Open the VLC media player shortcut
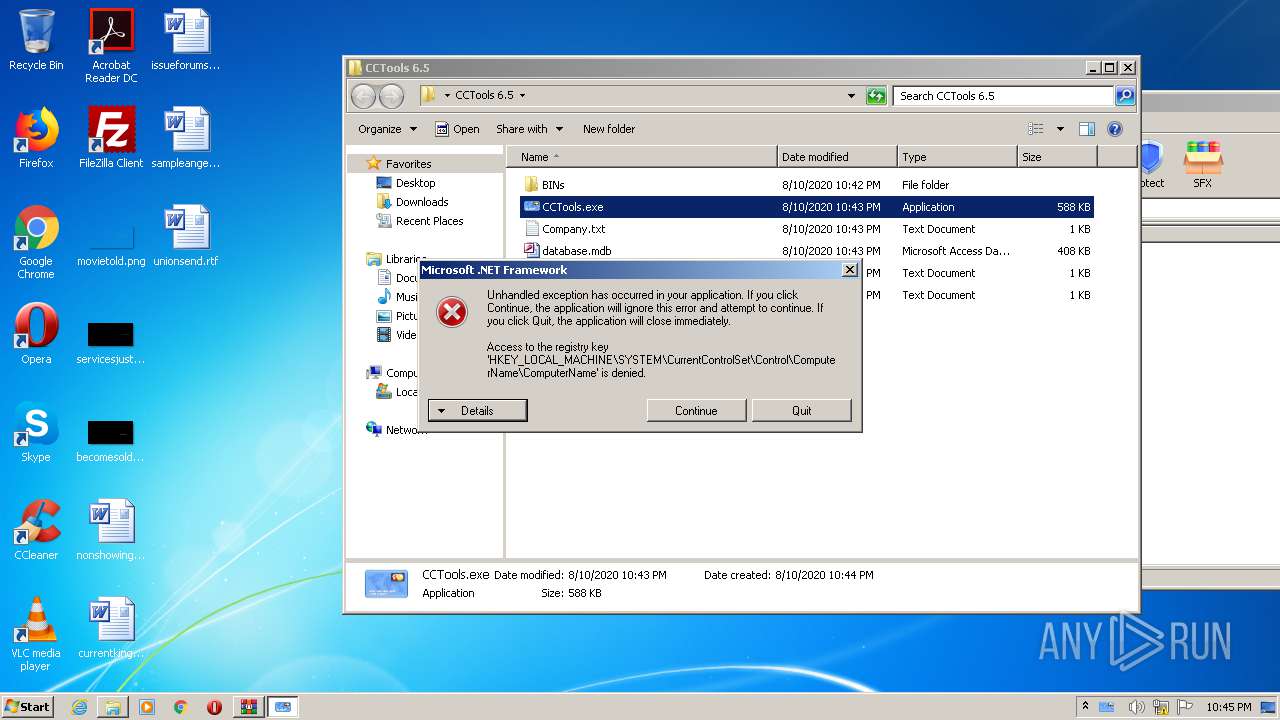 click(36, 634)
